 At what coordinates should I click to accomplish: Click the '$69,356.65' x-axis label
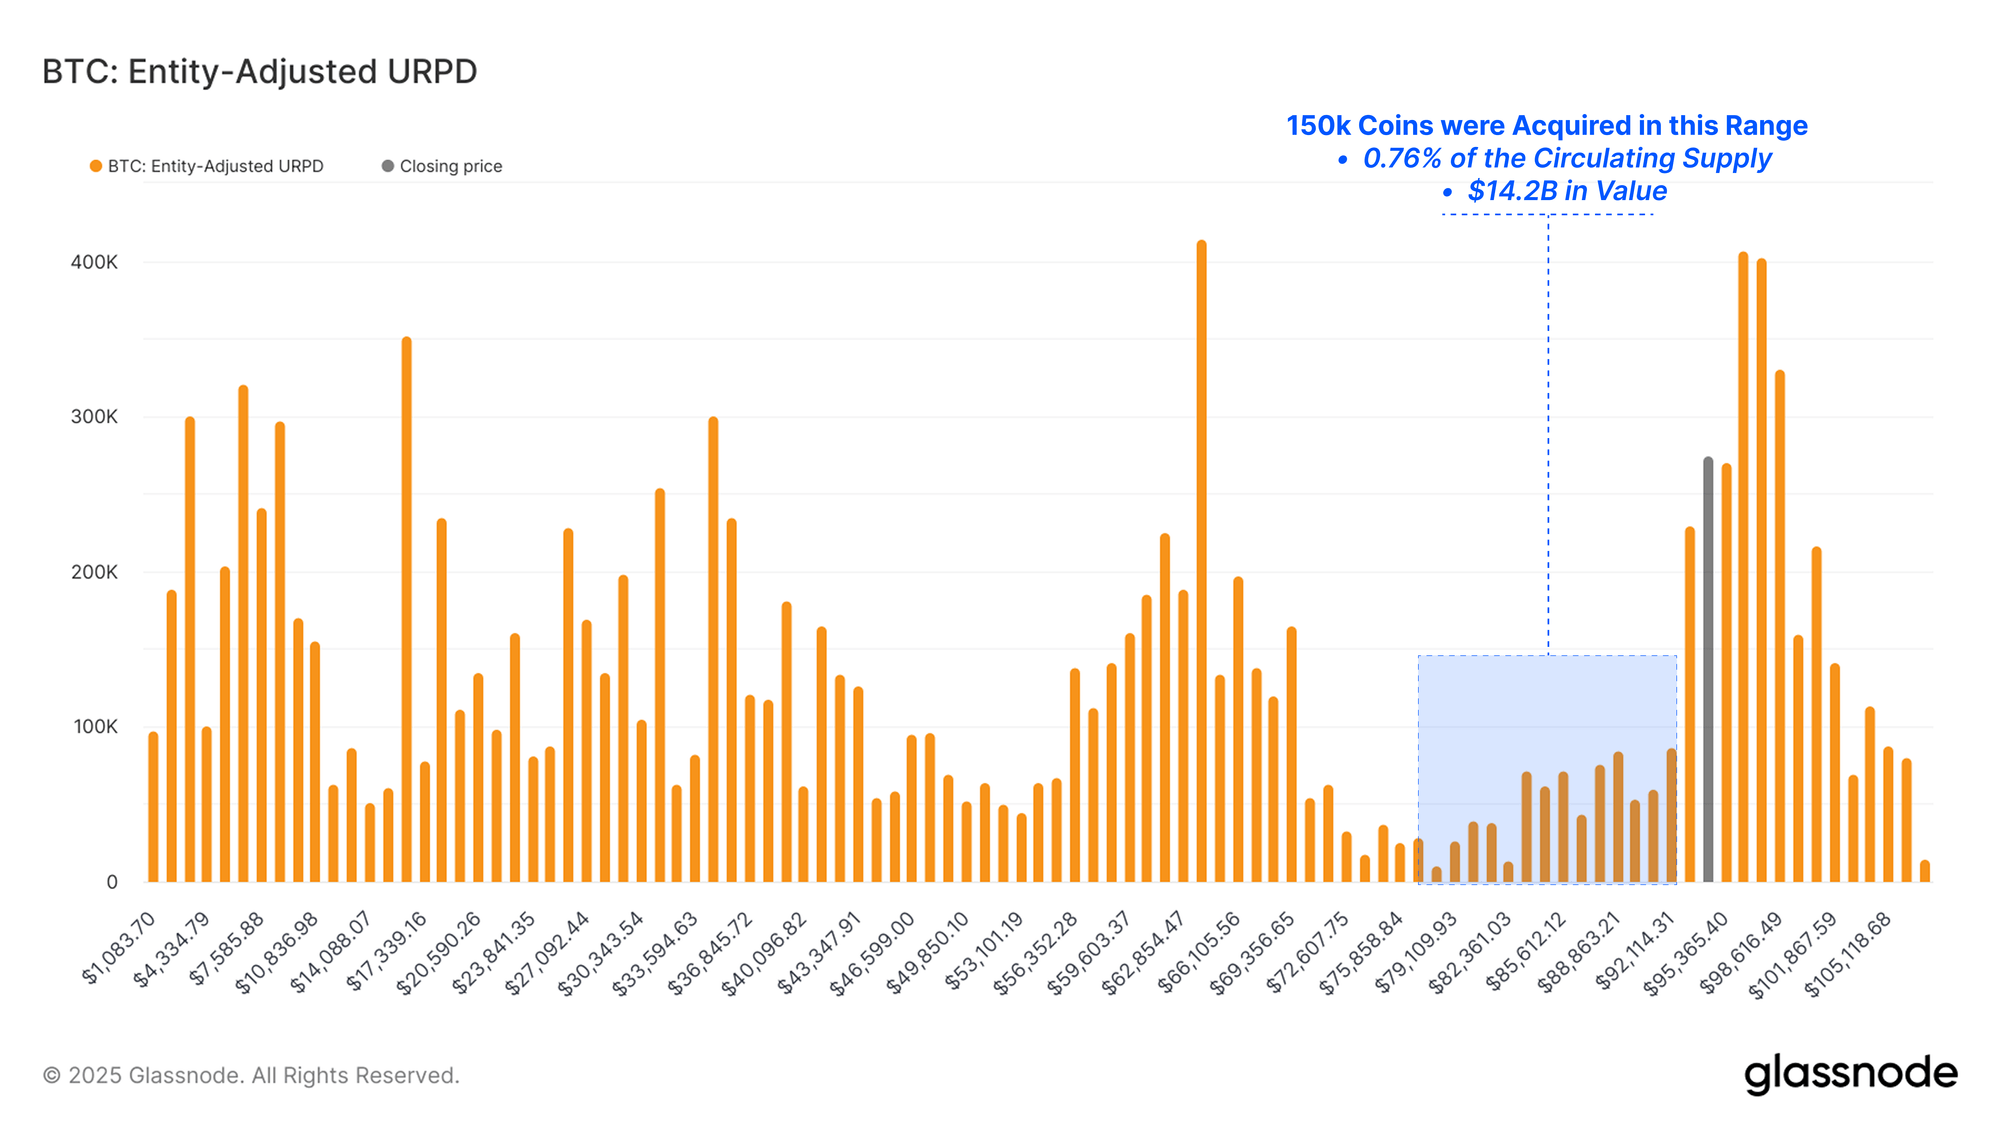1252,953
